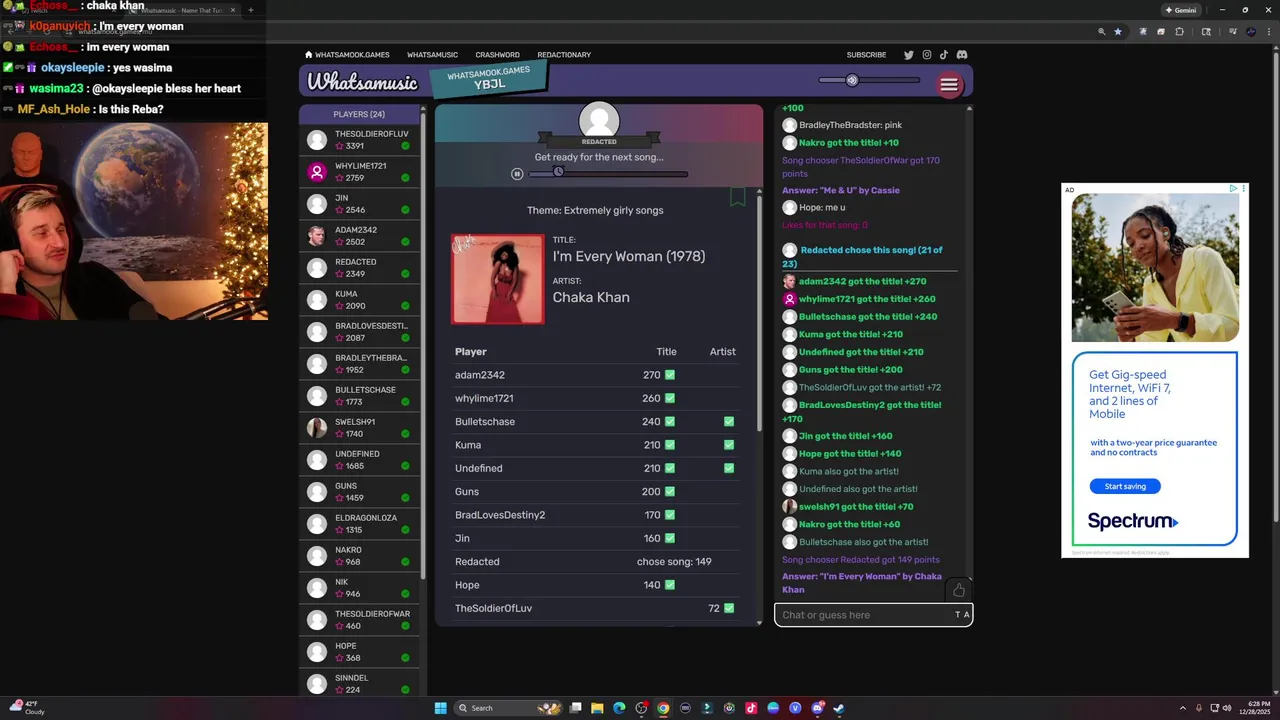
Task: Click the artist name Chaka Khan
Action: click(591, 297)
